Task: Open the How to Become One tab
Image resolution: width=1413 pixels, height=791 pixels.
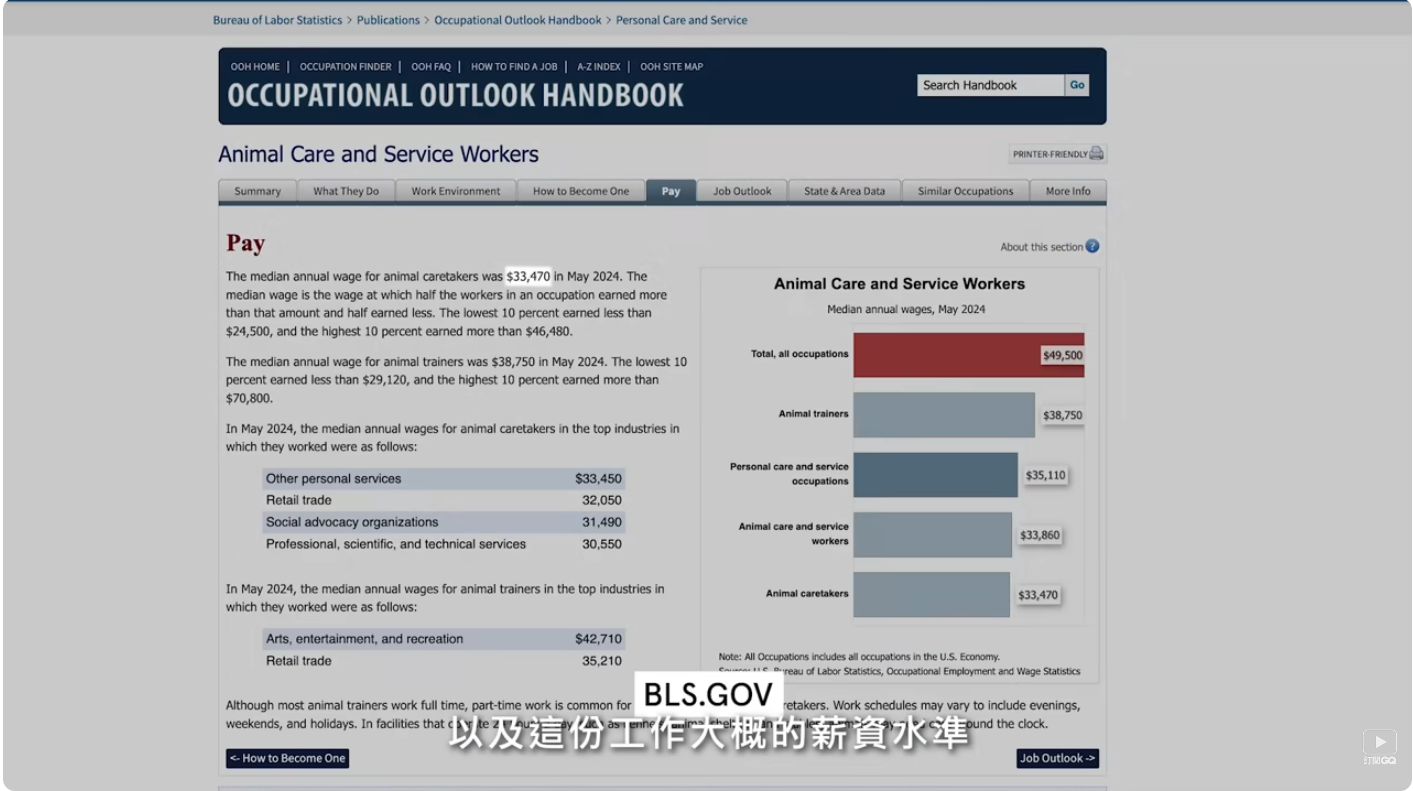Action: [581, 192]
